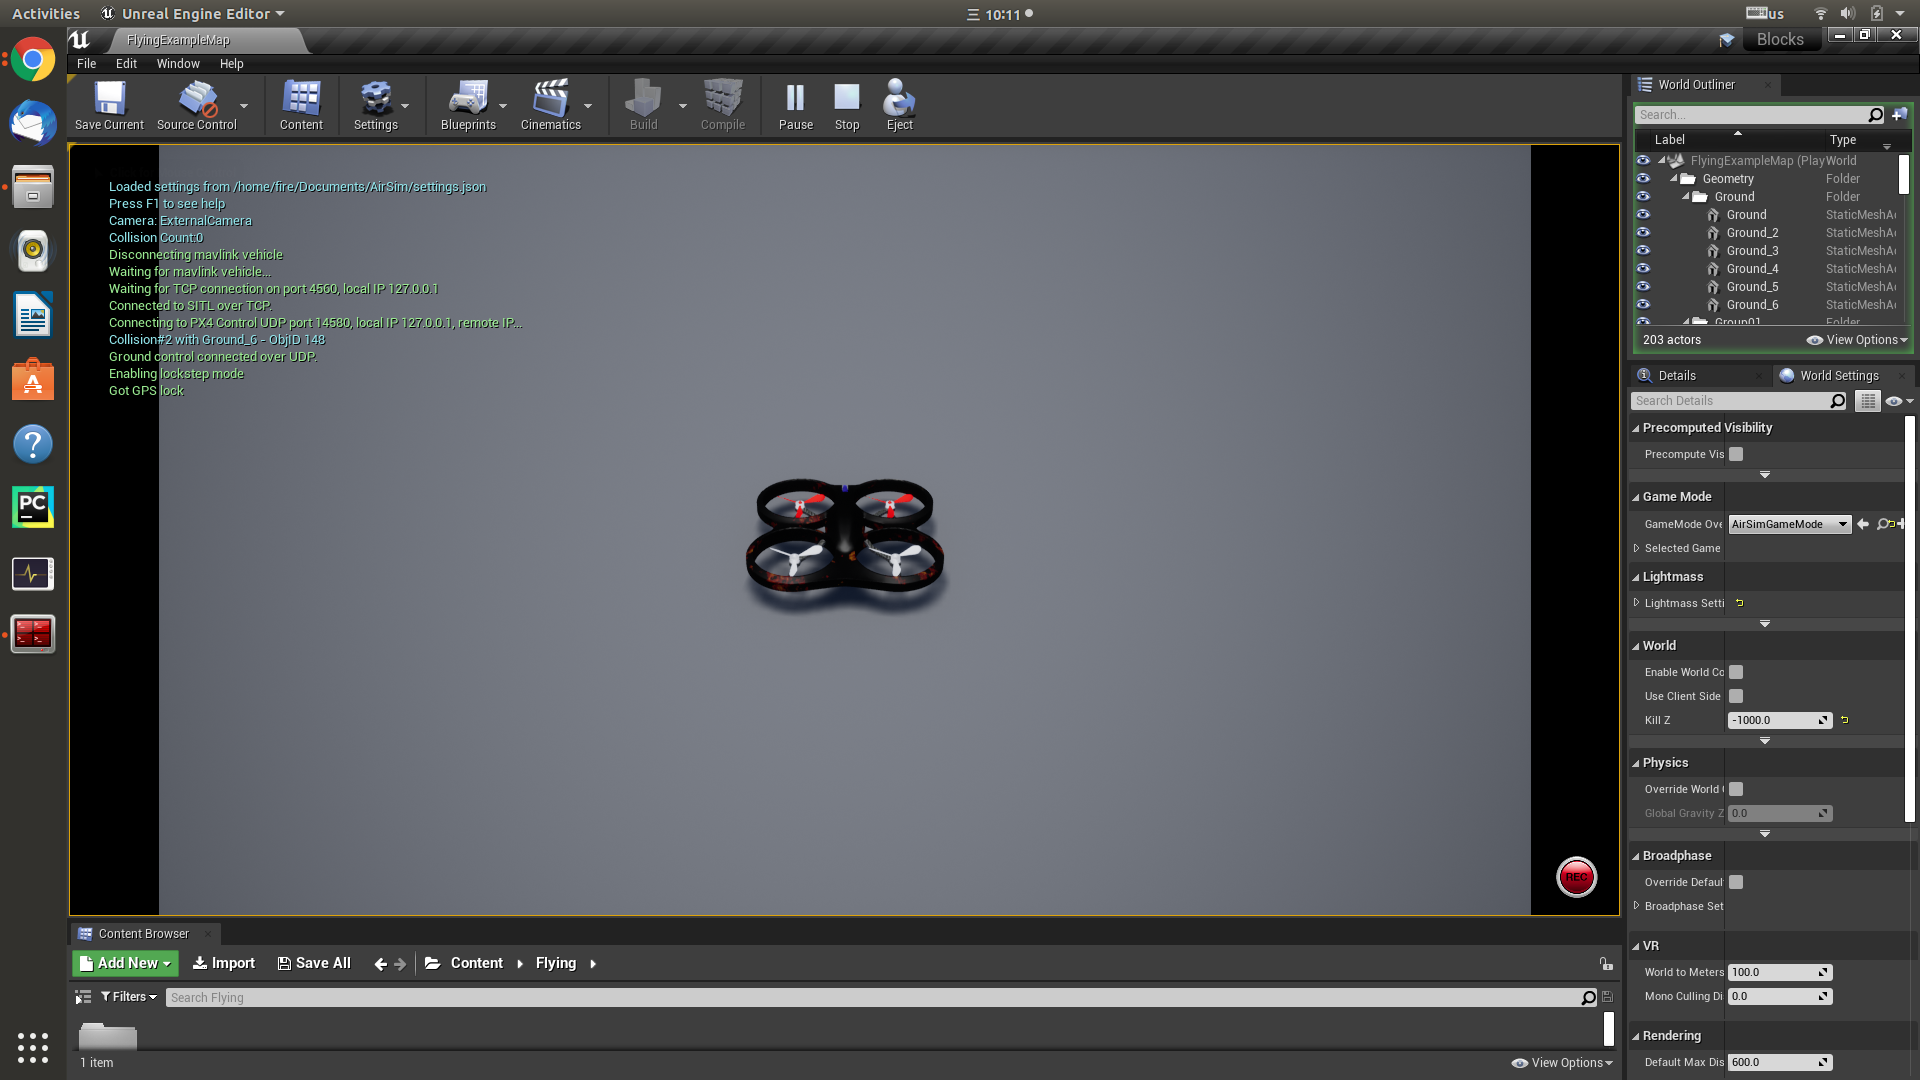The width and height of the screenshot is (1920, 1080).
Task: Toggle the sources panel icon in Content Browser
Action: (x=83, y=997)
